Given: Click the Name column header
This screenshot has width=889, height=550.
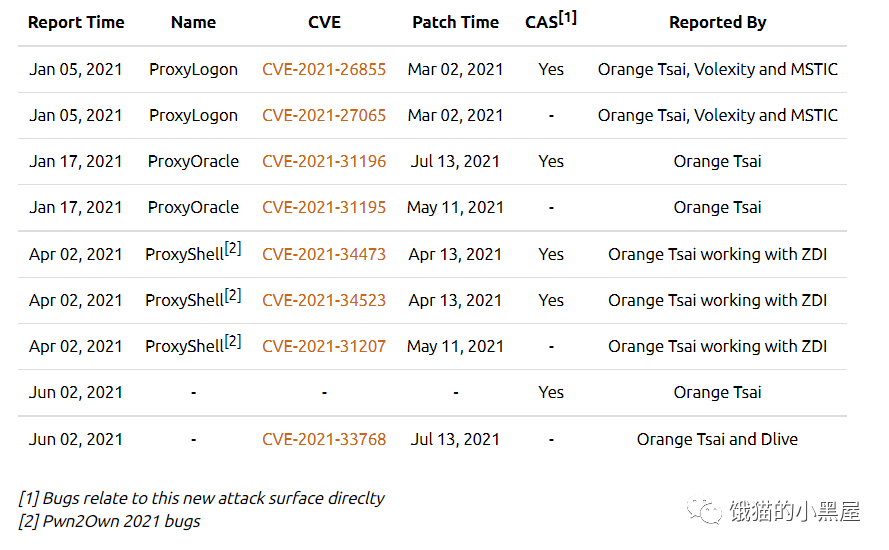Looking at the screenshot, I should click(194, 22).
